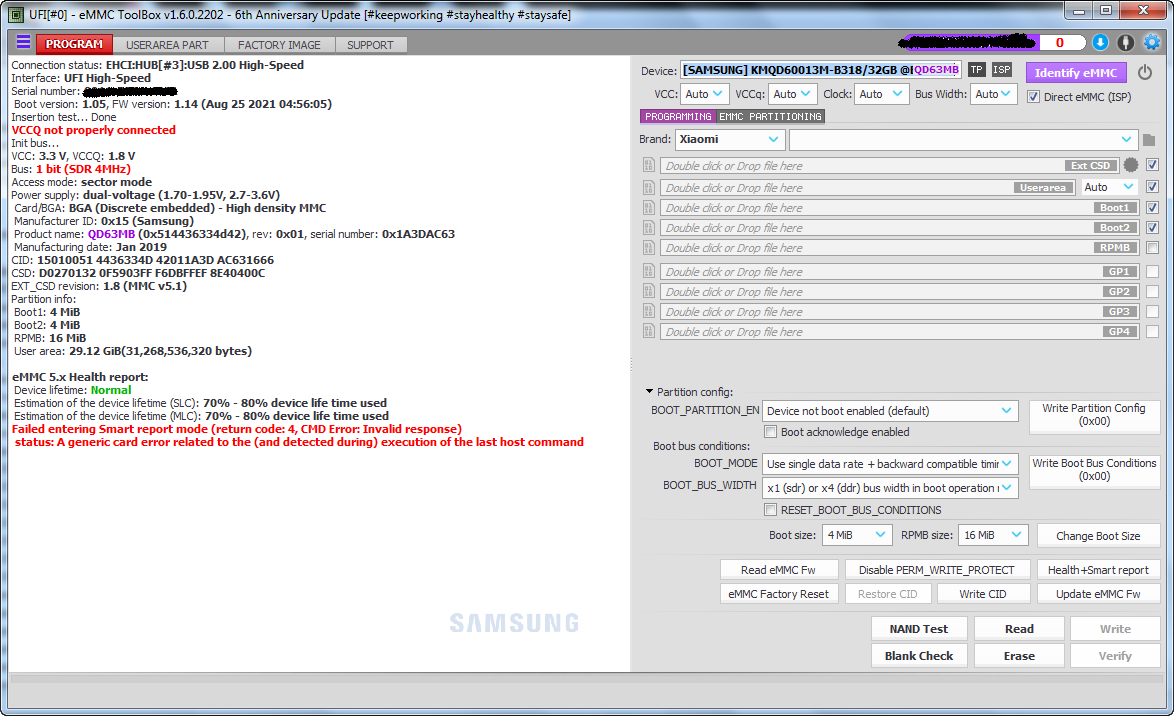The height and width of the screenshot is (716, 1174).
Task: Switch to the FACTORY IMAGE tab
Action: pos(279,45)
